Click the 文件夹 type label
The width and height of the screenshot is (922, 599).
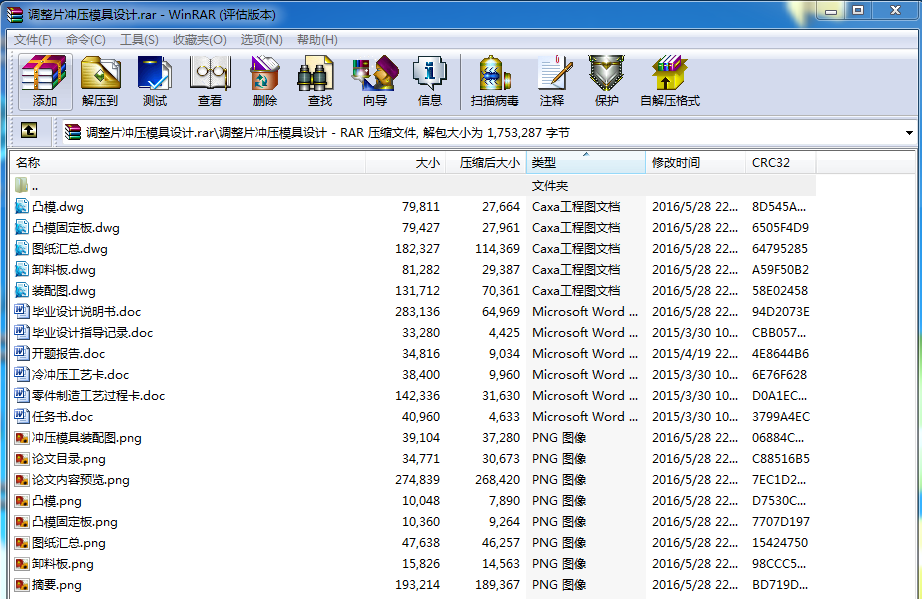coord(550,186)
